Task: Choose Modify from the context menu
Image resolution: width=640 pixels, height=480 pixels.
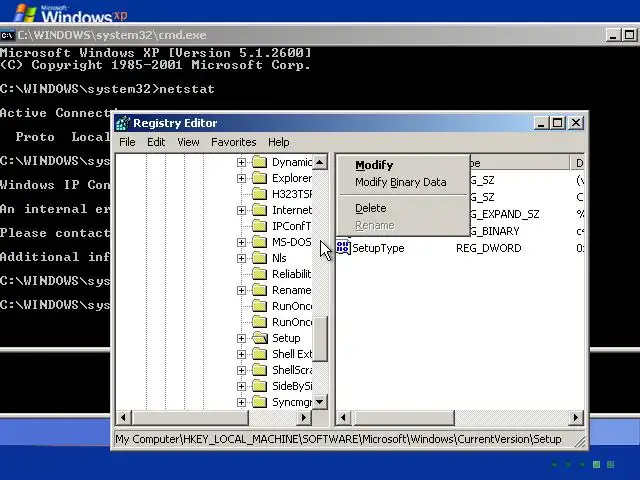Action: tap(374, 165)
